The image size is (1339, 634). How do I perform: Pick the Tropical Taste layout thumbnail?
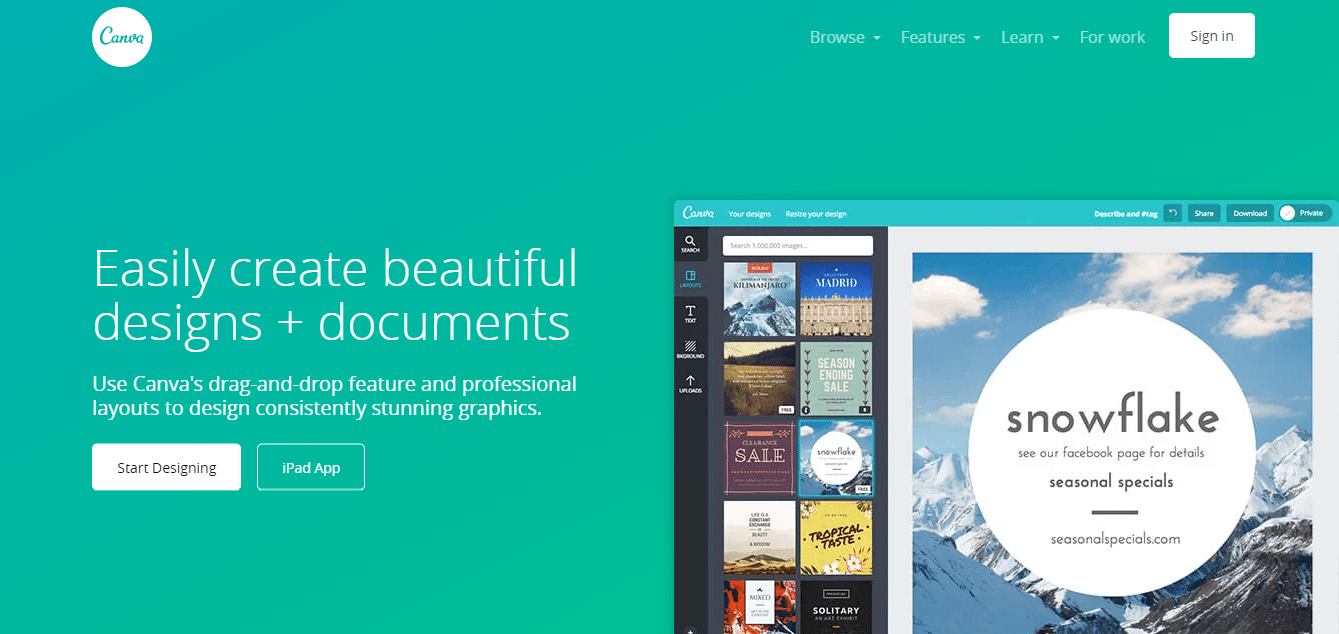pos(836,537)
